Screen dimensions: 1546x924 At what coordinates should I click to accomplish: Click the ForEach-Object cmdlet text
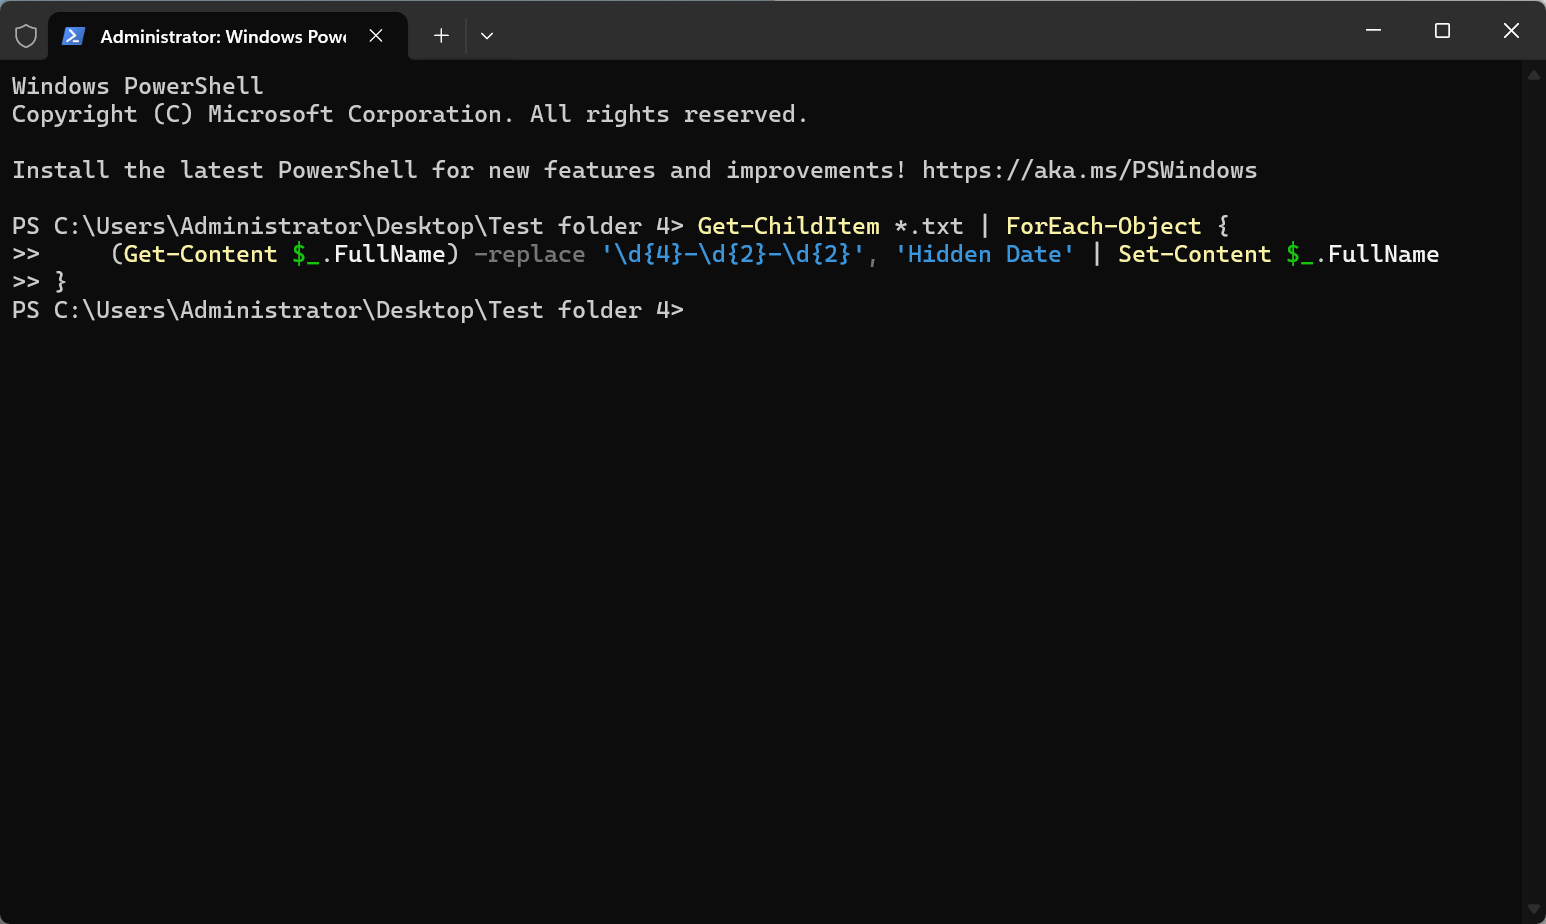(1103, 226)
